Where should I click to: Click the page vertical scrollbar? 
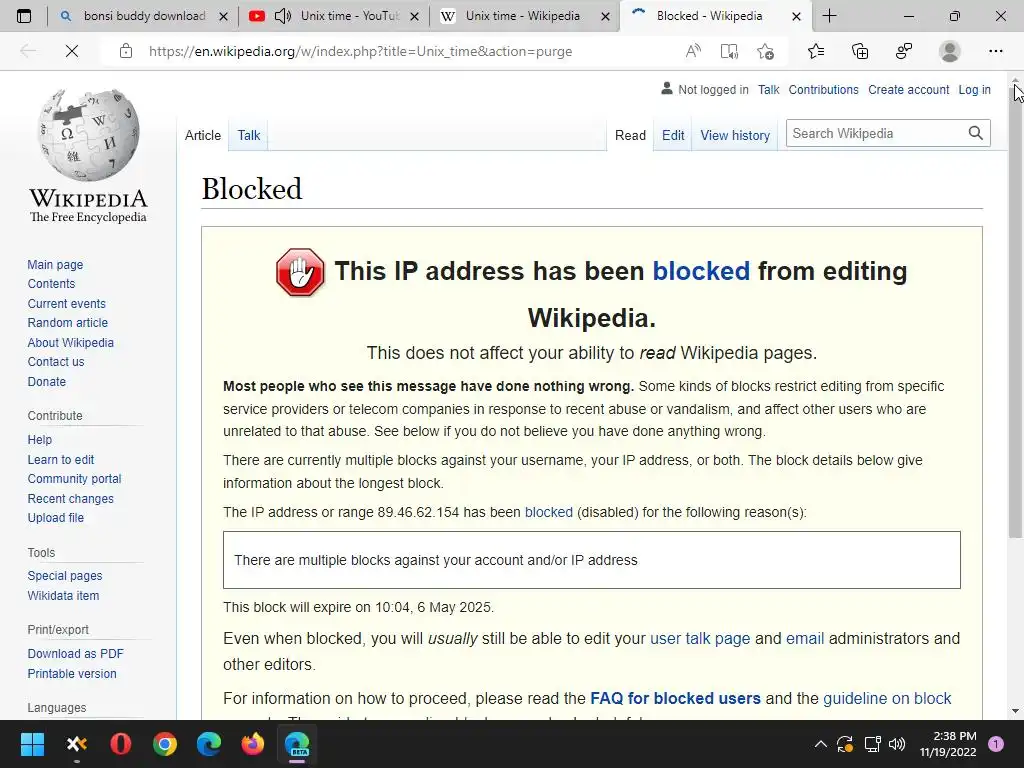click(x=1016, y=313)
